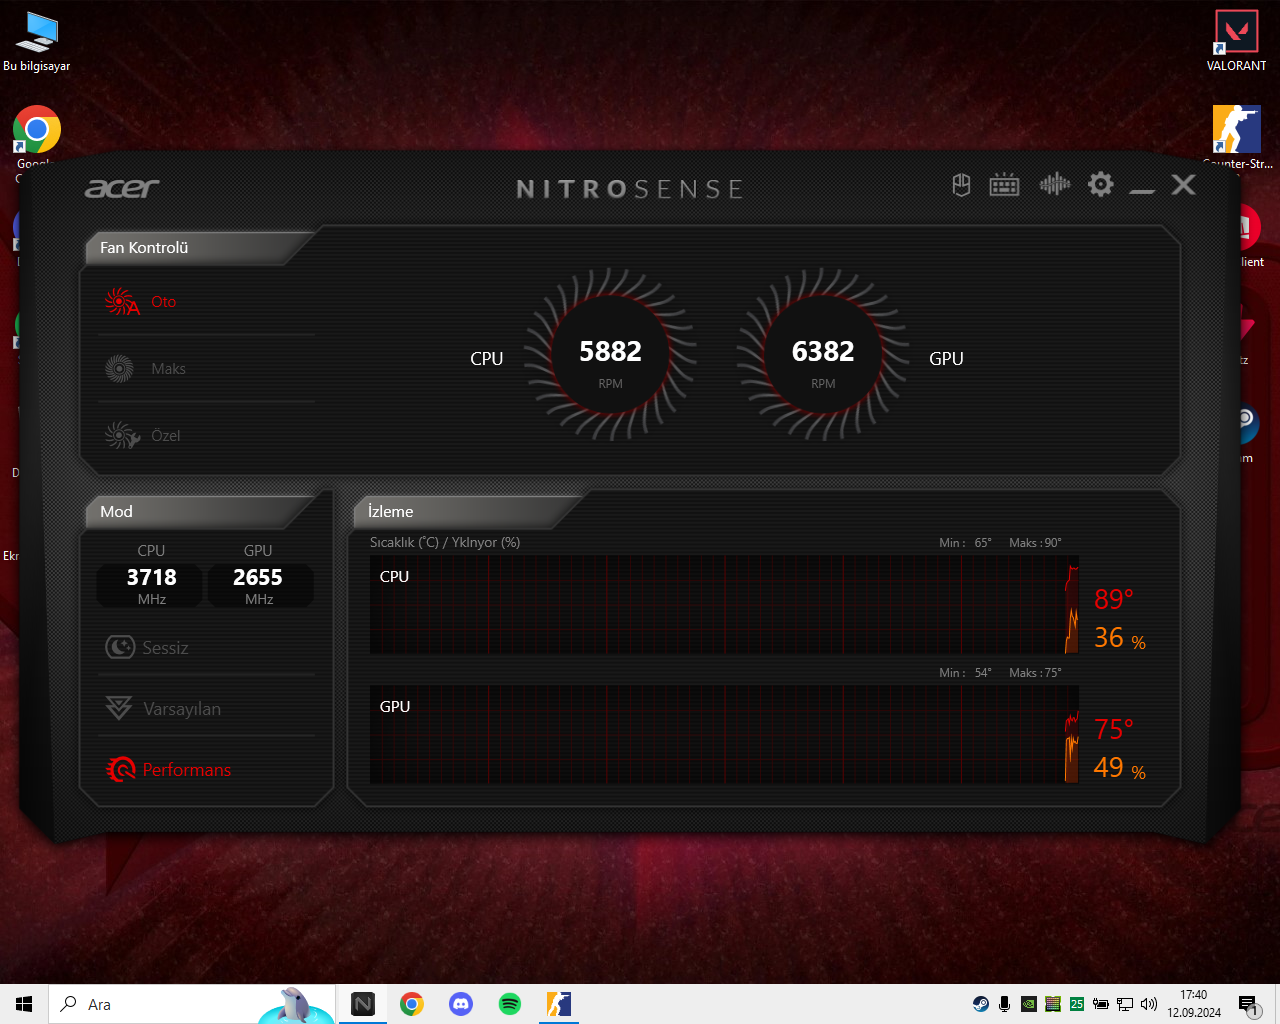Open the sound waveform icon in NitroSense
The height and width of the screenshot is (1024, 1280).
(1054, 184)
